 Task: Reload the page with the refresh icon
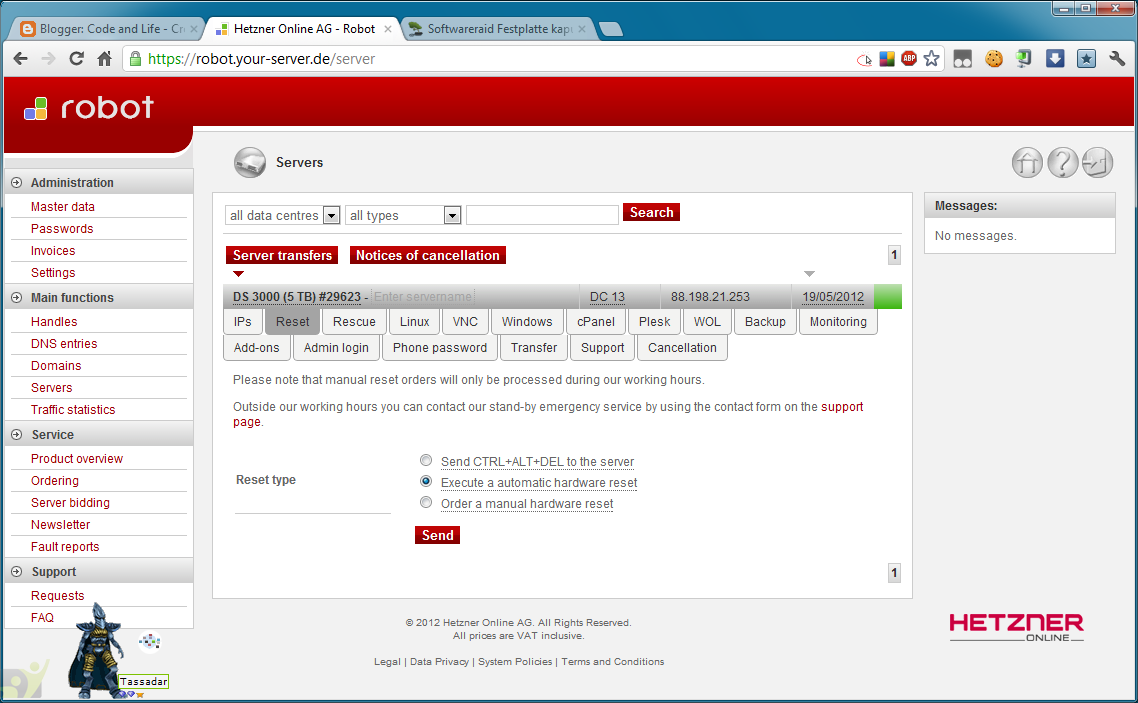pos(76,59)
